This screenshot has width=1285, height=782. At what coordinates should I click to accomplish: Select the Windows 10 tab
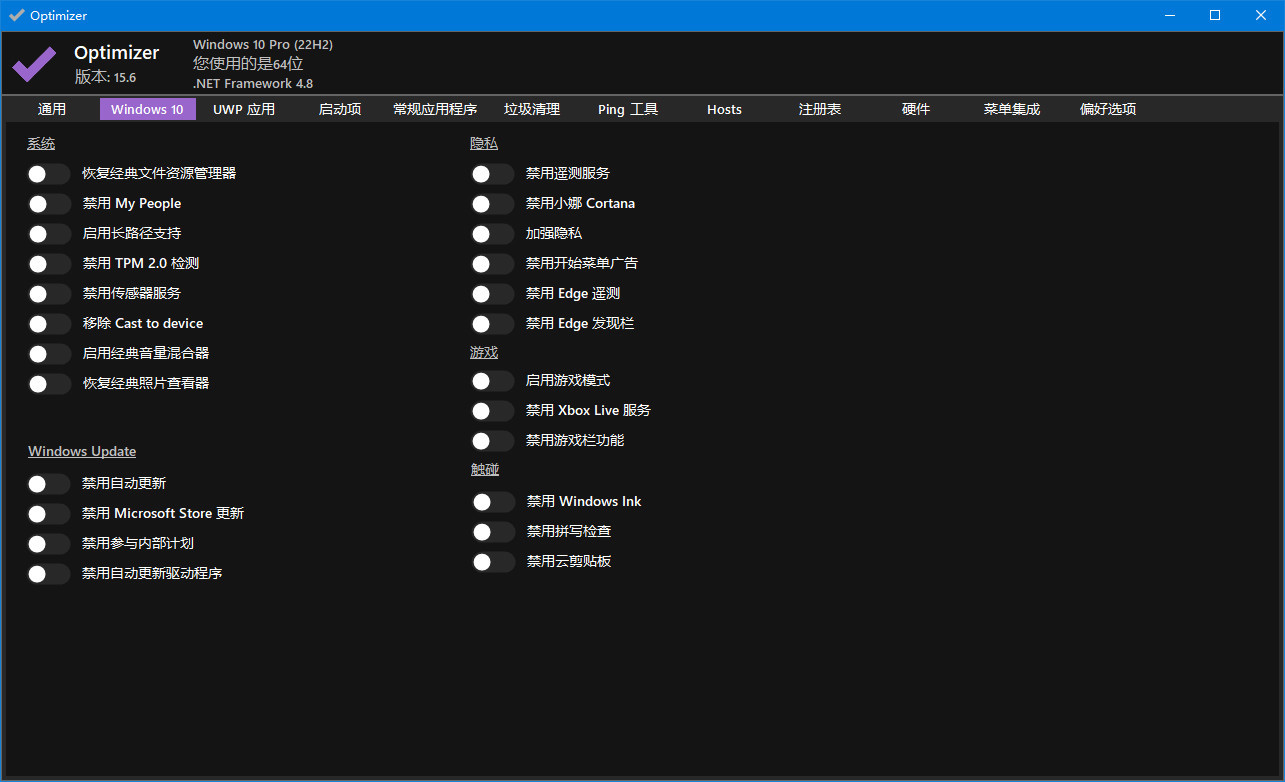[147, 109]
